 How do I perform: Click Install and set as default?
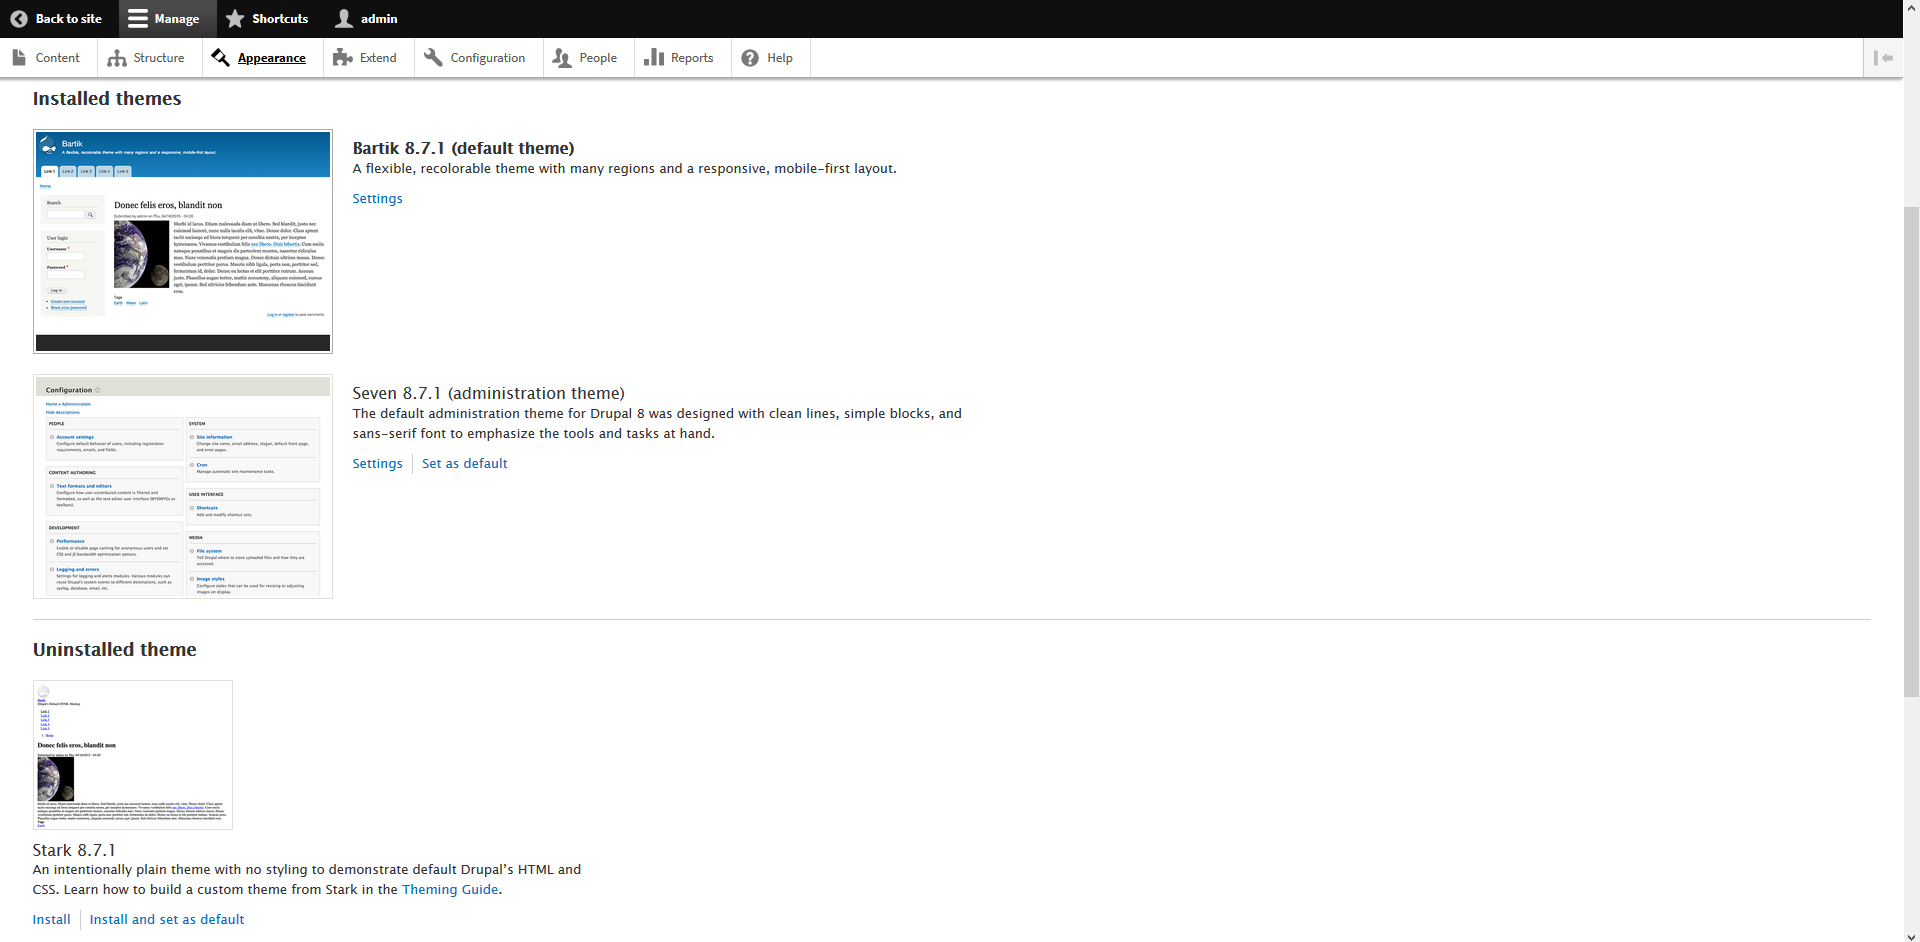(x=167, y=920)
